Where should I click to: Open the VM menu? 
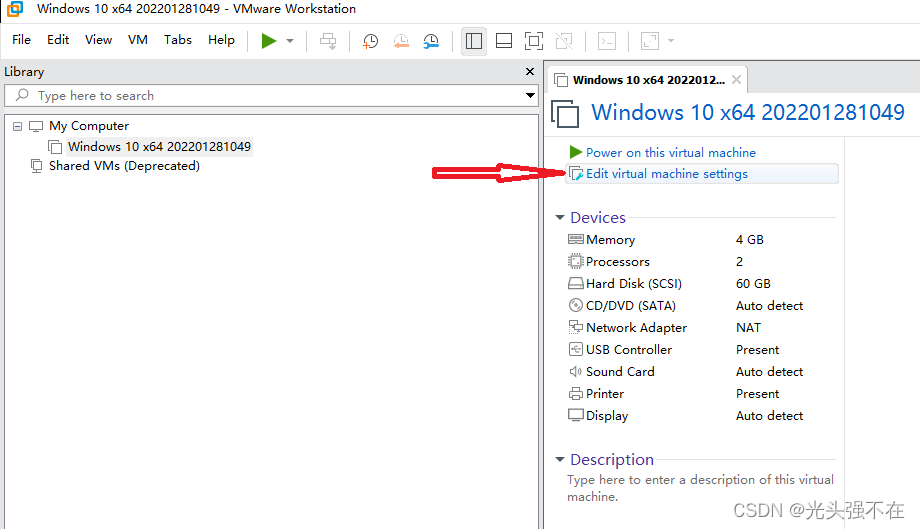[138, 40]
